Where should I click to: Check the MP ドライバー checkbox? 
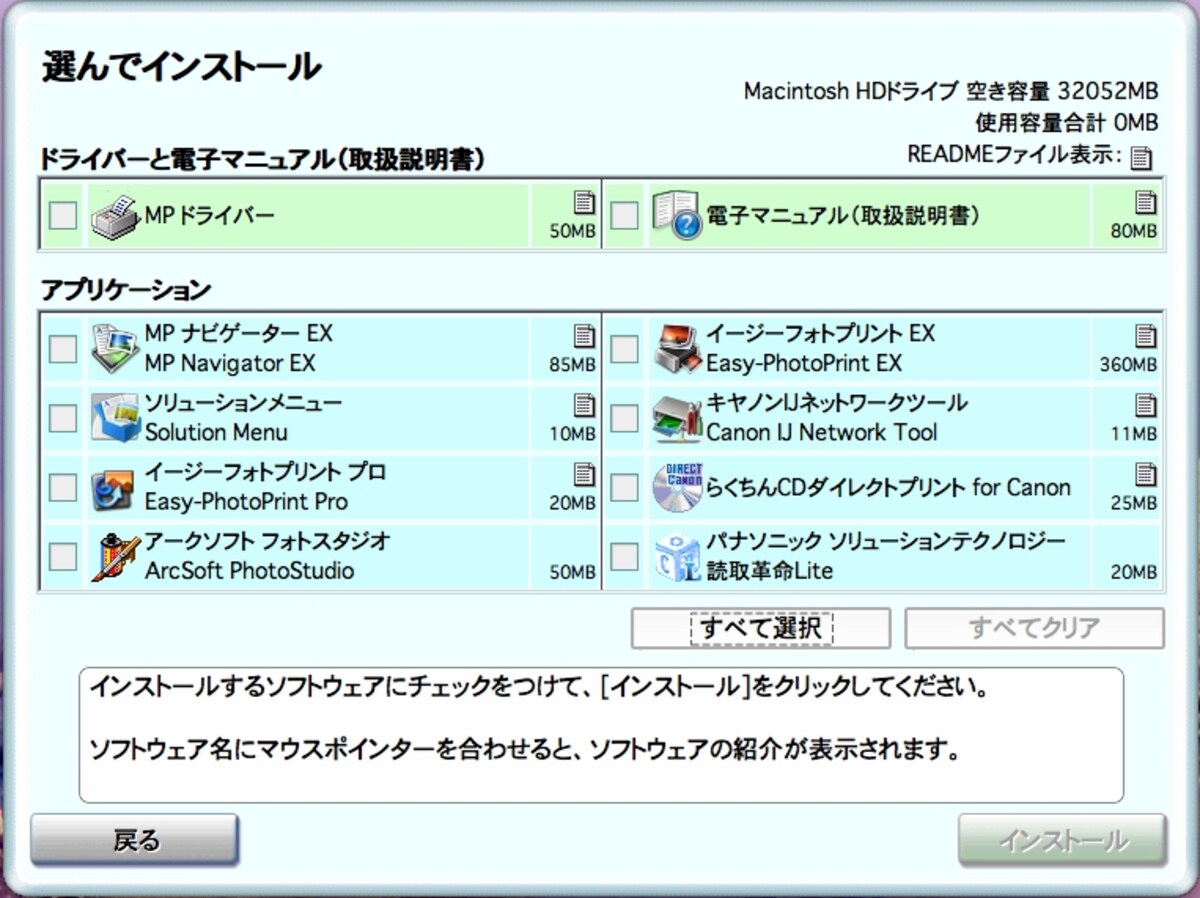(x=63, y=215)
